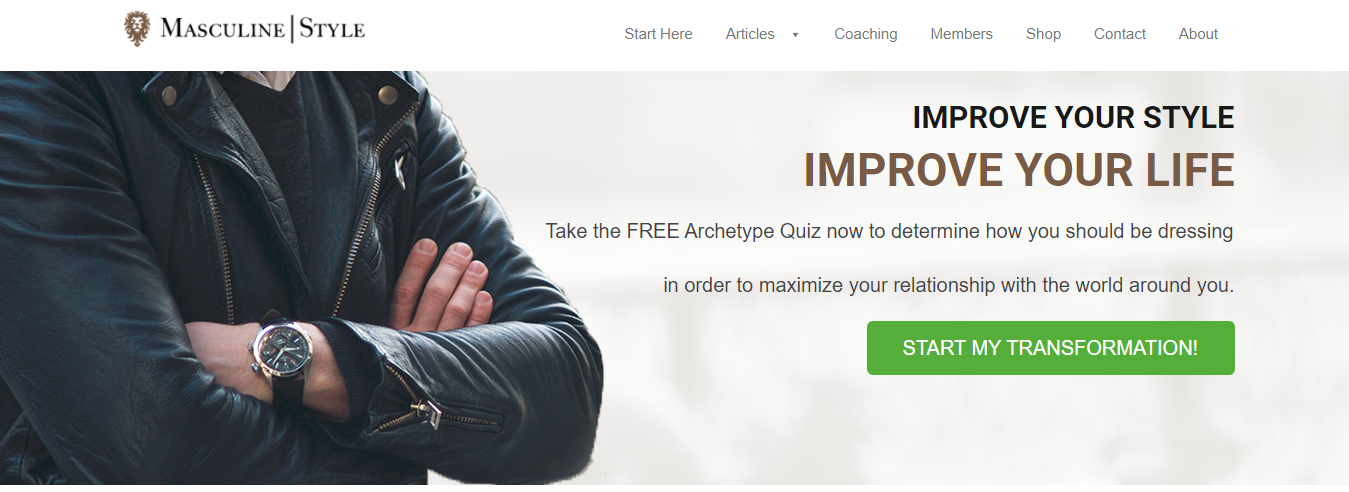1349x492 pixels.
Task: Click the crossed hand in the photo
Action: pyautogui.click(x=442, y=284)
